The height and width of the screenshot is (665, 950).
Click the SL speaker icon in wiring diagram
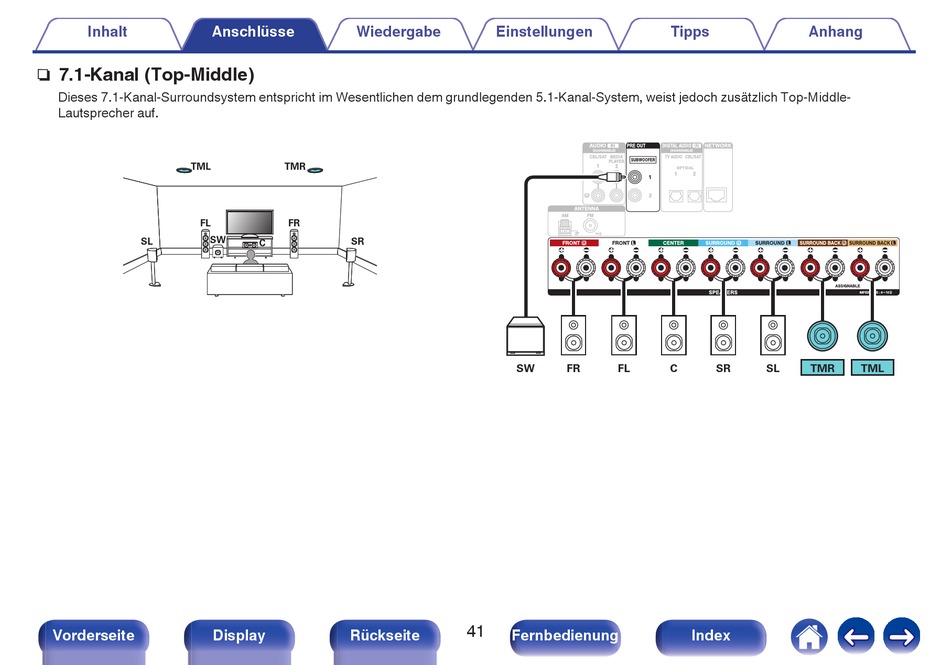[772, 335]
